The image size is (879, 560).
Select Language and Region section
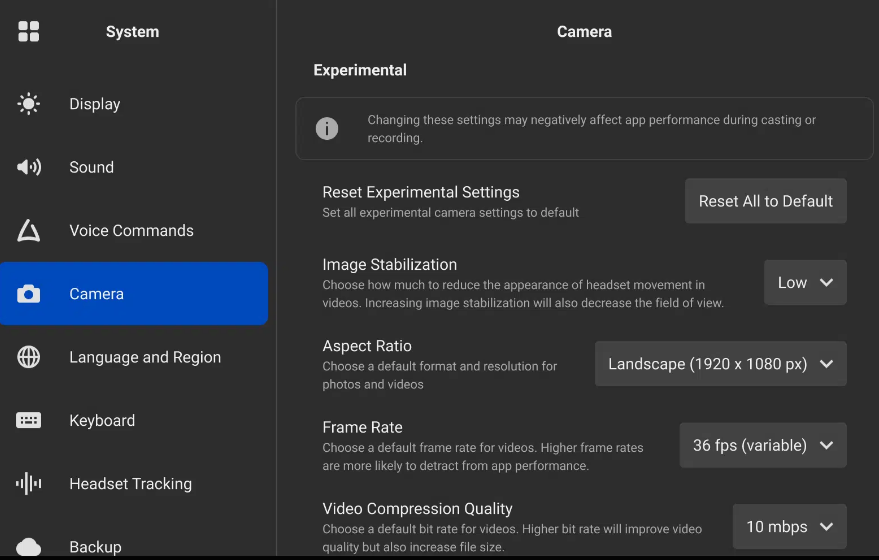(134, 357)
